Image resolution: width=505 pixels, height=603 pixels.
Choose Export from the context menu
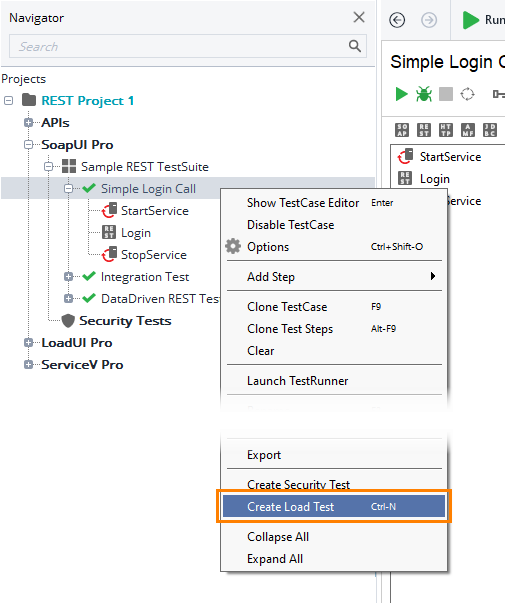(x=334, y=455)
